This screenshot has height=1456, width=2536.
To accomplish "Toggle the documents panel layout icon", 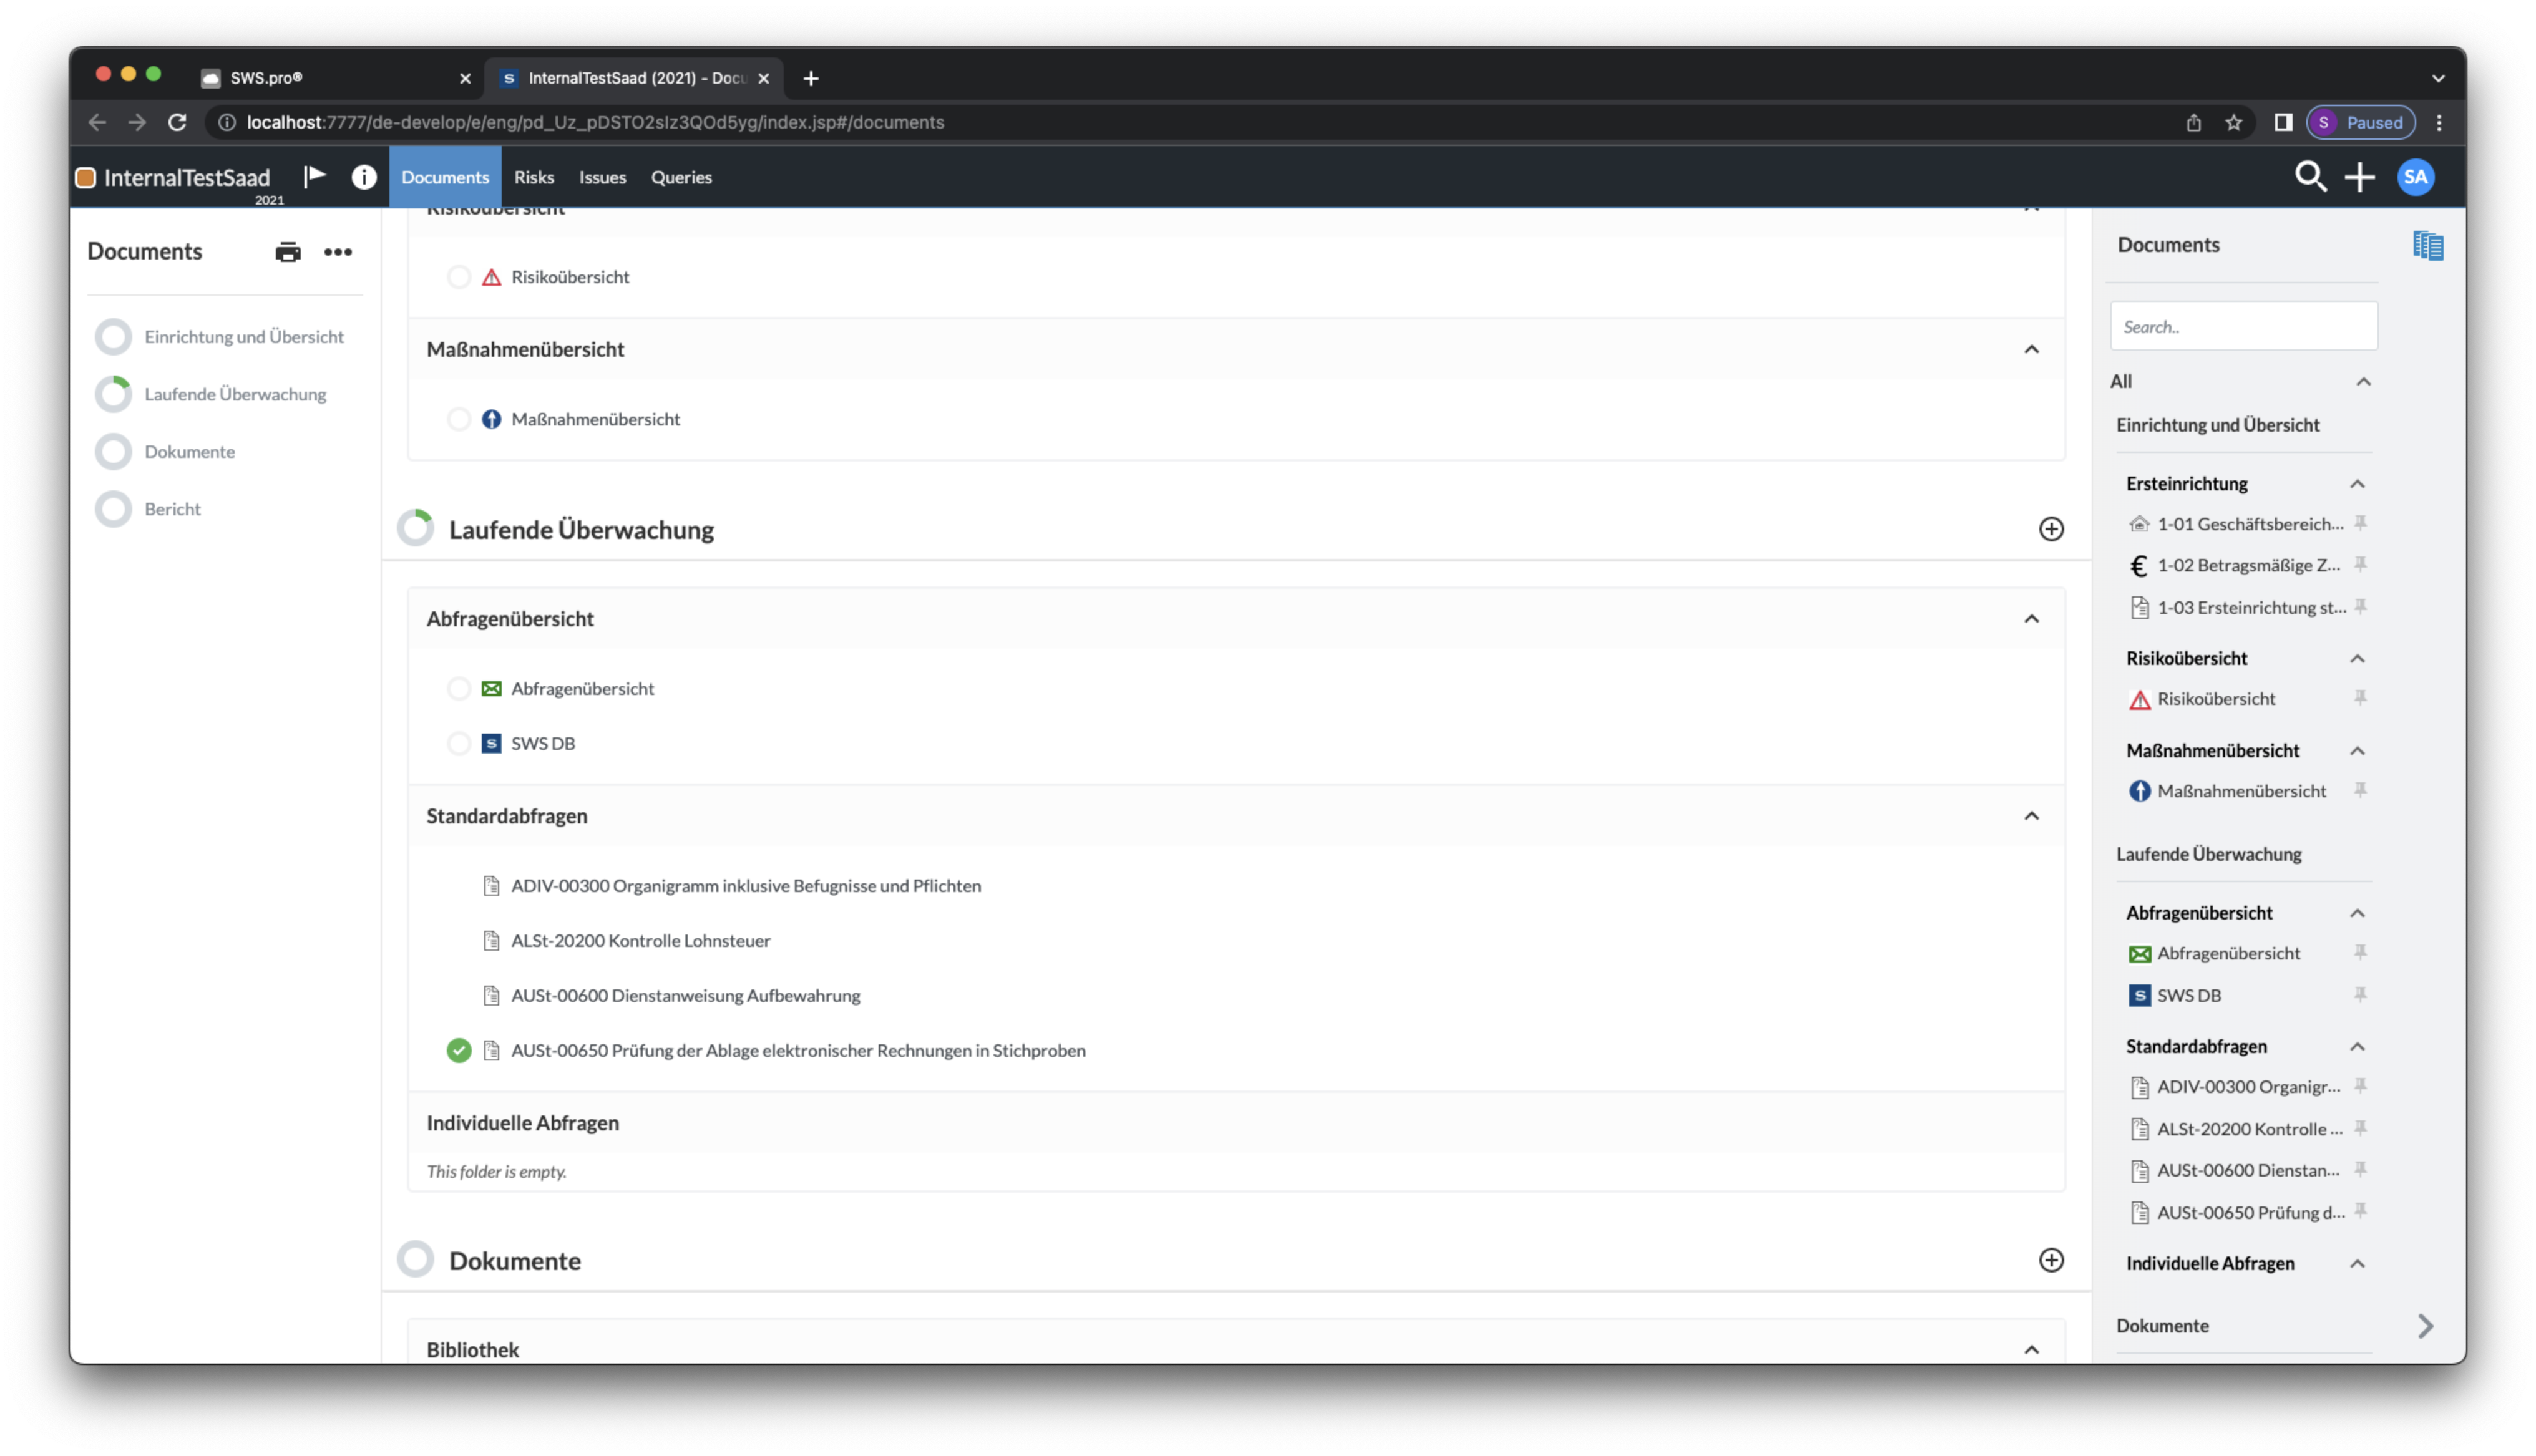I will [x=2428, y=245].
